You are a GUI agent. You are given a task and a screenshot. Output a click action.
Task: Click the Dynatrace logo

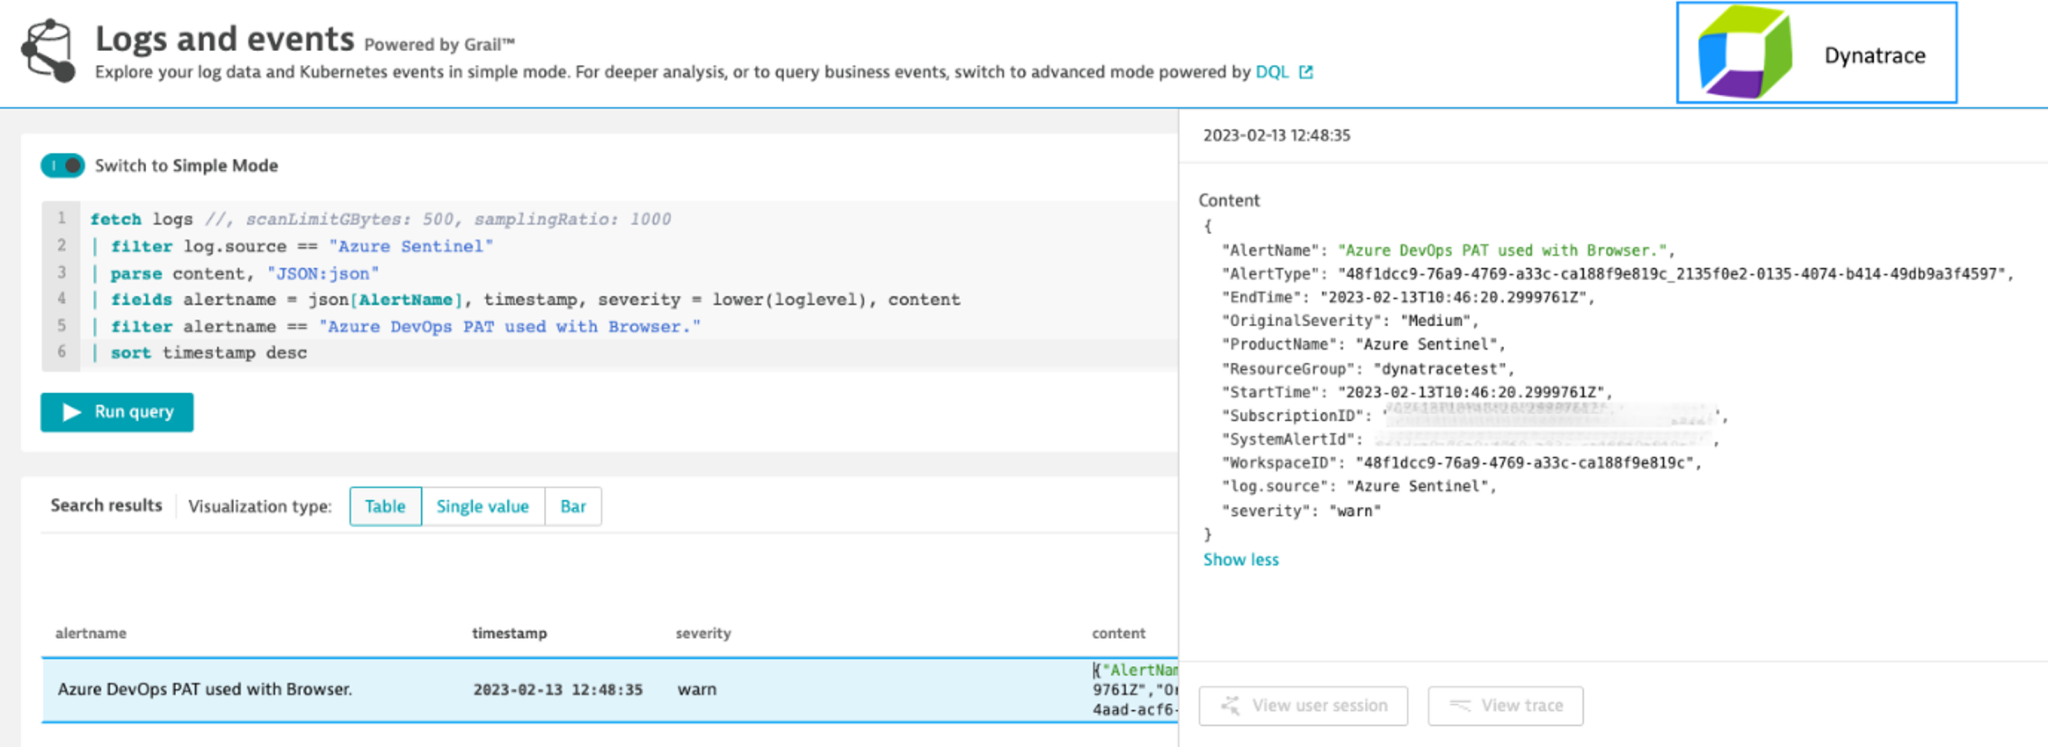[x=1745, y=53]
